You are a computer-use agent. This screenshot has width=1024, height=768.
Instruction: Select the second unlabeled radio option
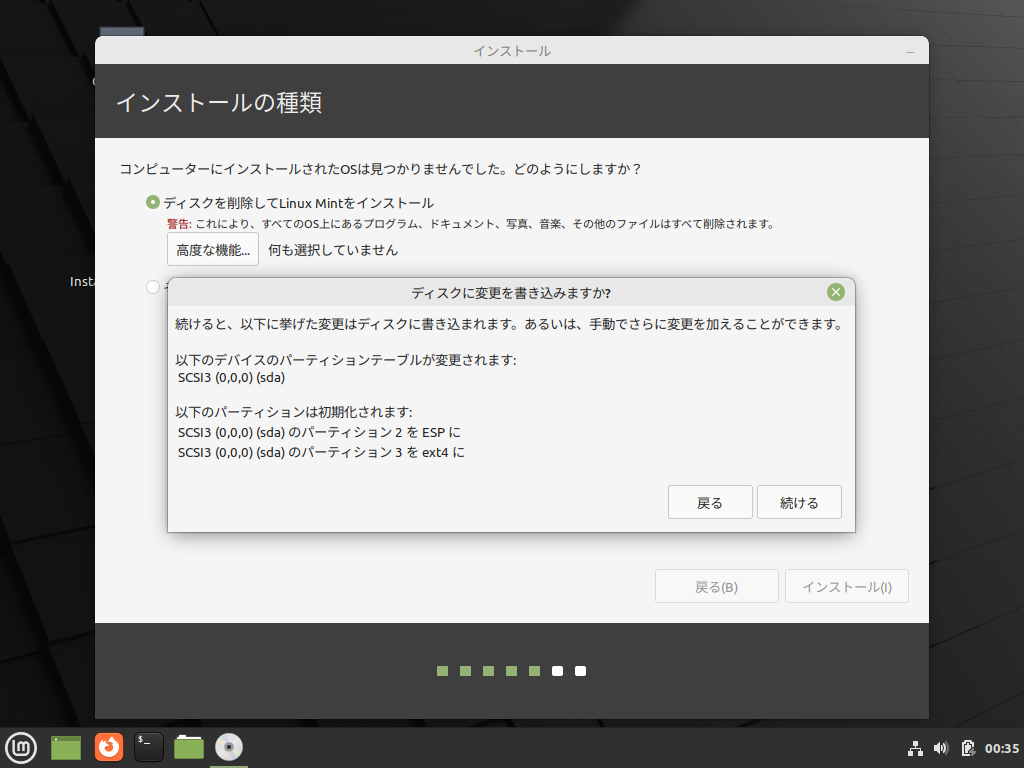coord(153,287)
